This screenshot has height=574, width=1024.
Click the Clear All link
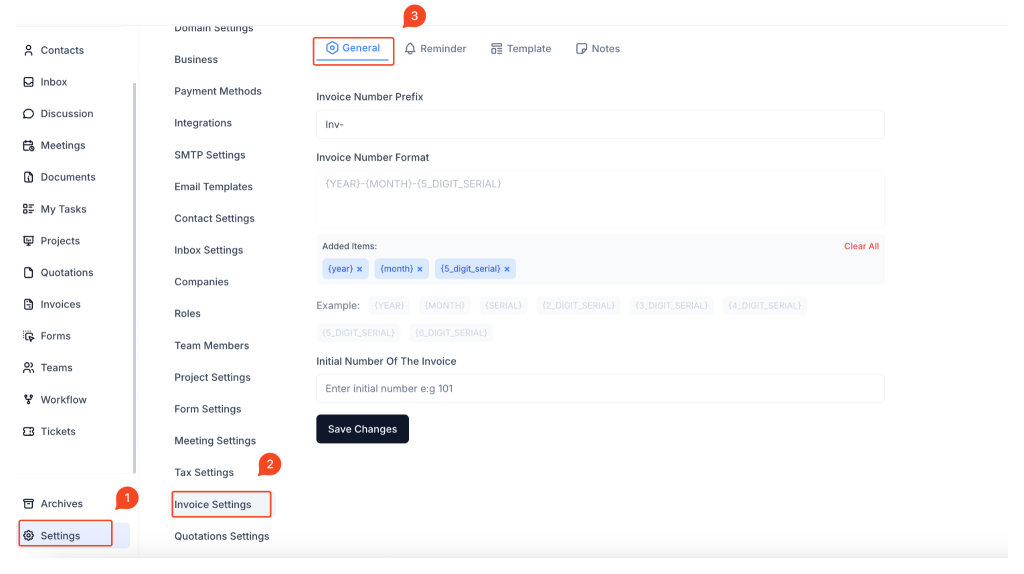point(861,246)
